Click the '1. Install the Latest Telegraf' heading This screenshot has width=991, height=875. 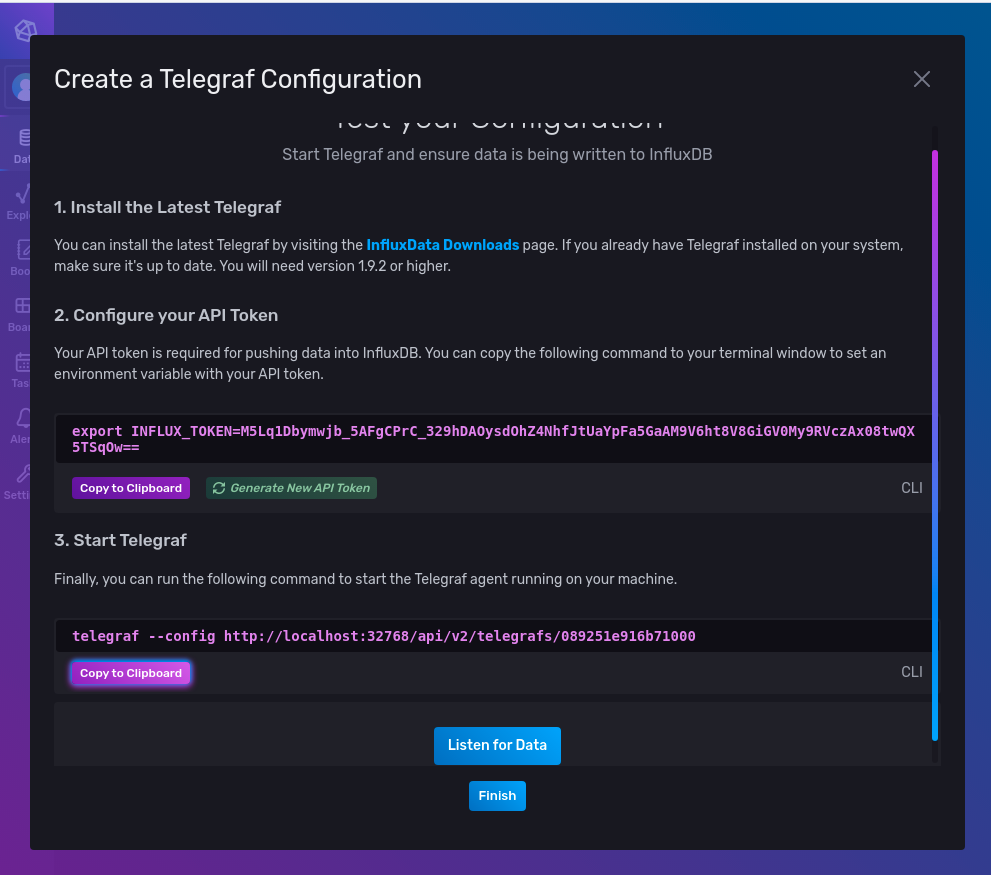(167, 207)
